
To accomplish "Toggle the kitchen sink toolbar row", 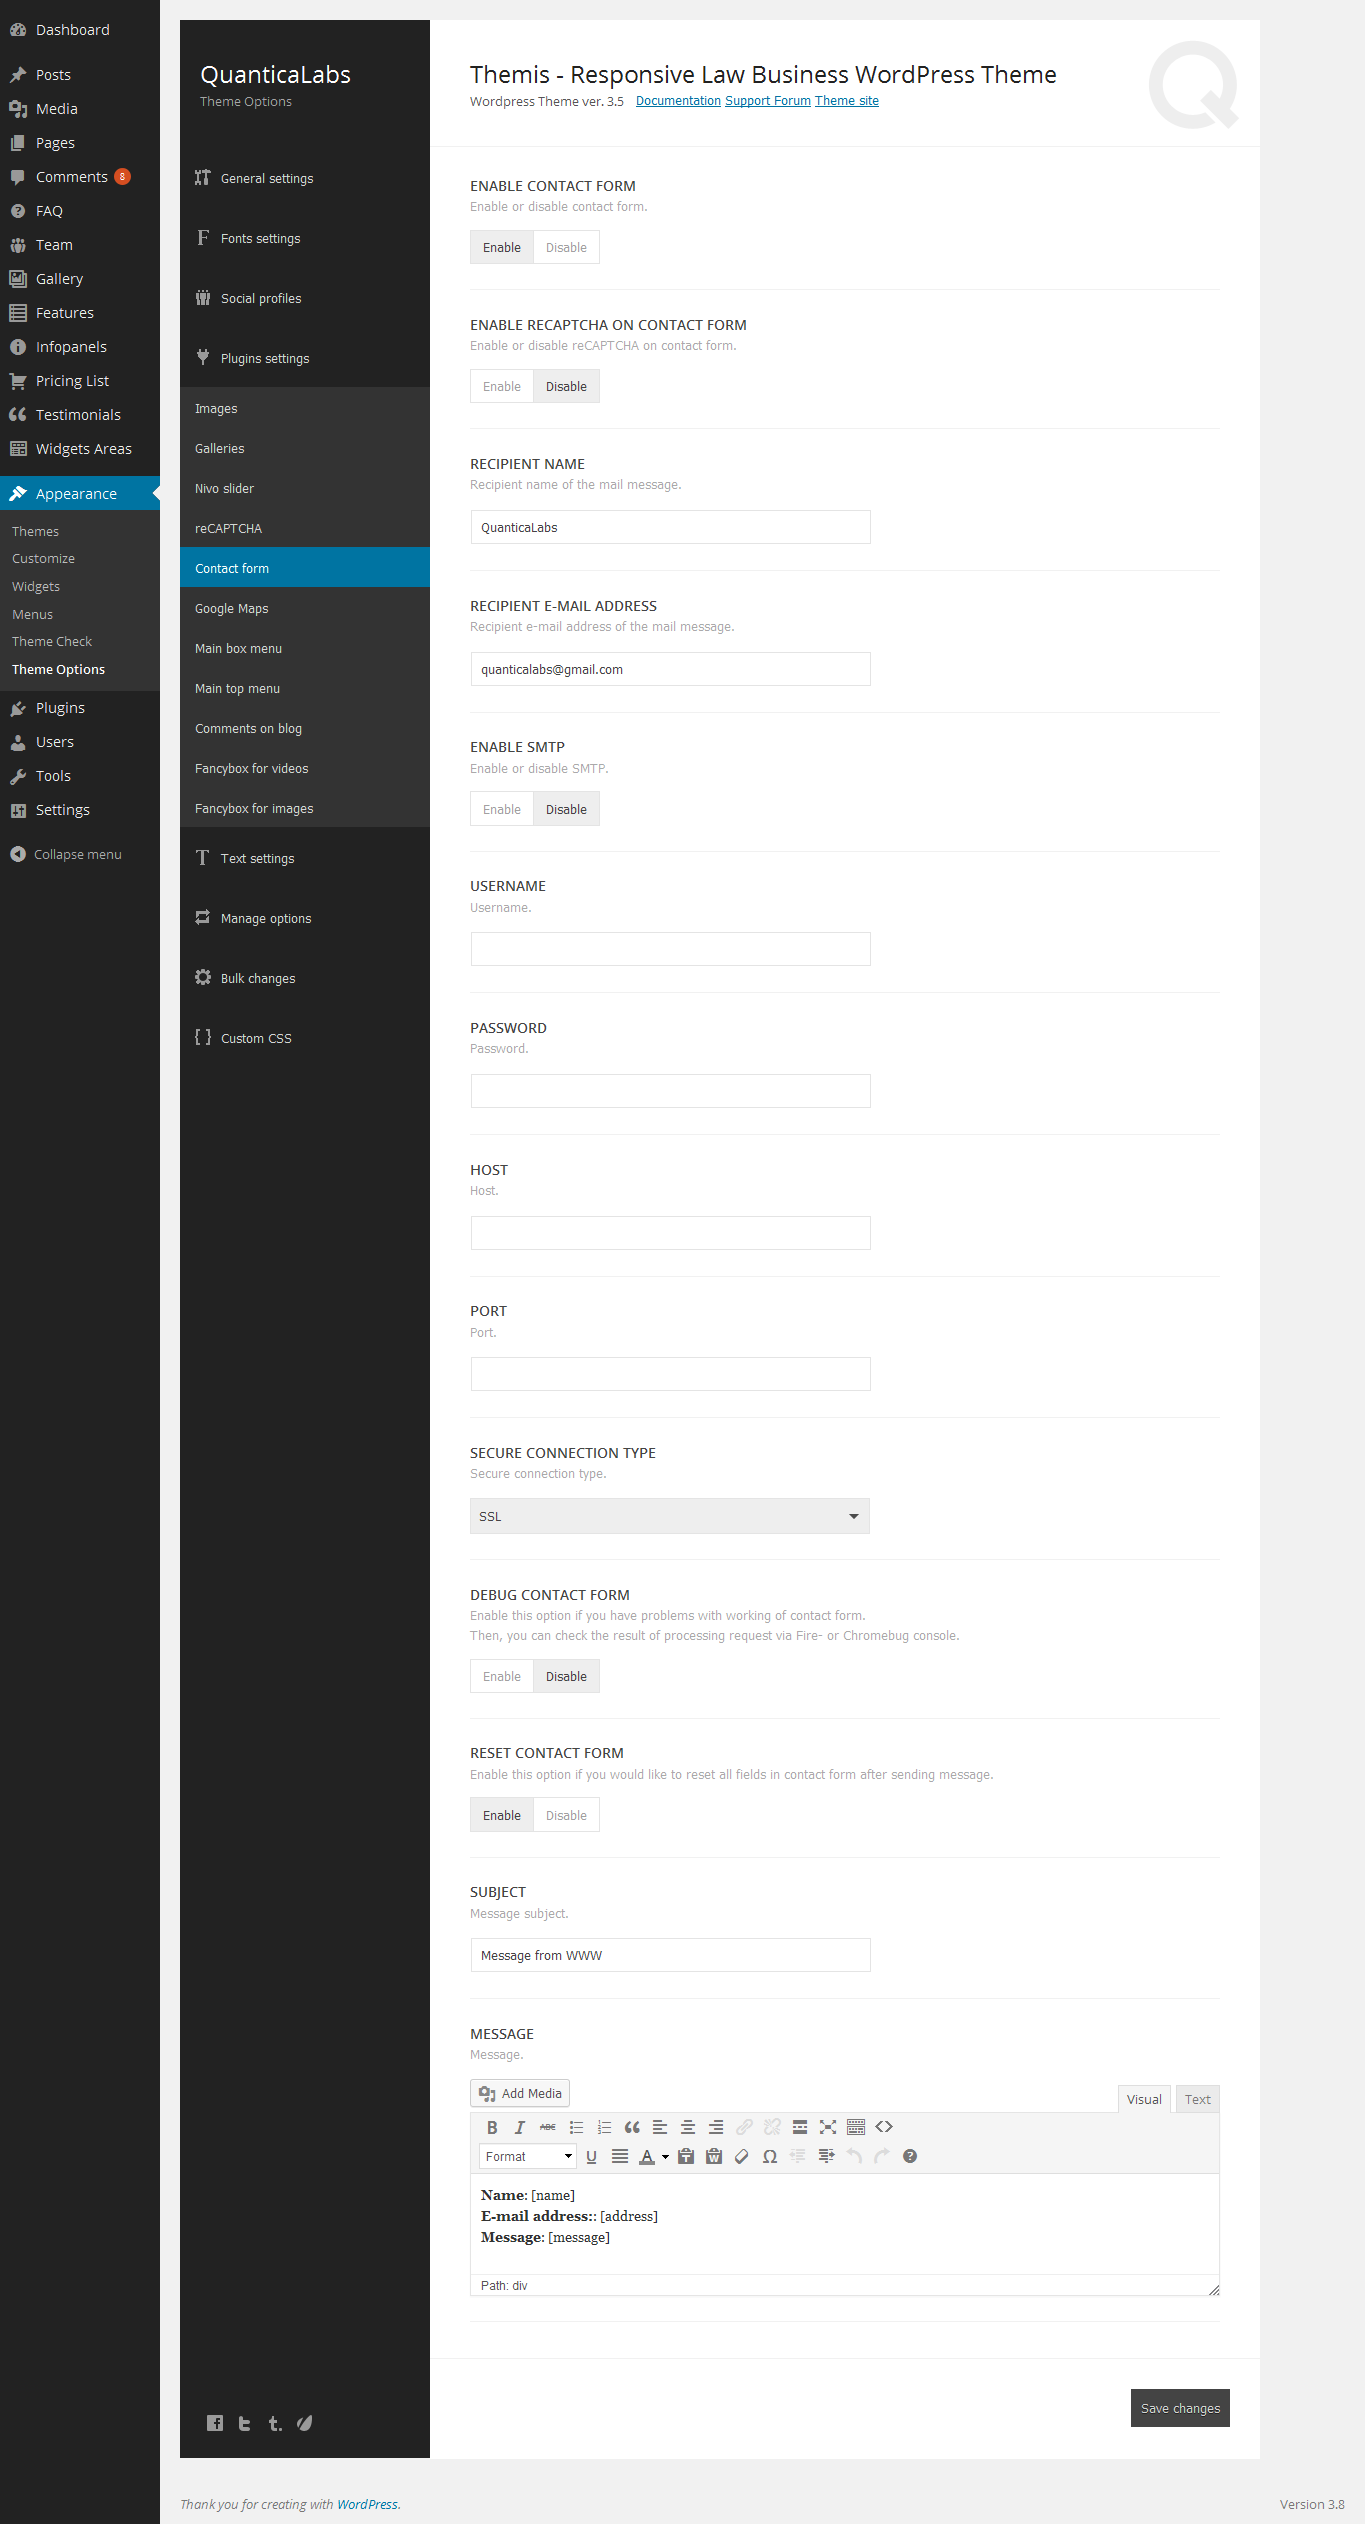I will tap(856, 2127).
